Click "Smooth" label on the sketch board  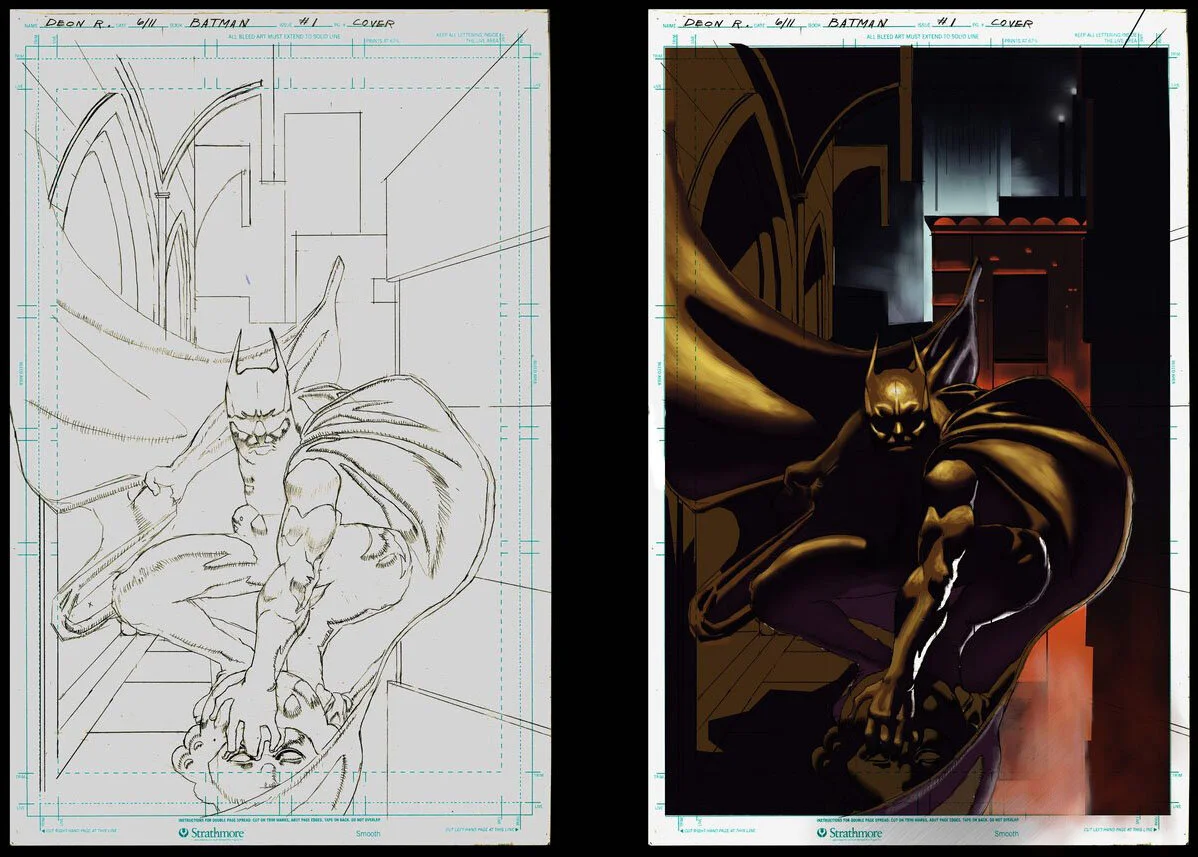(368, 833)
